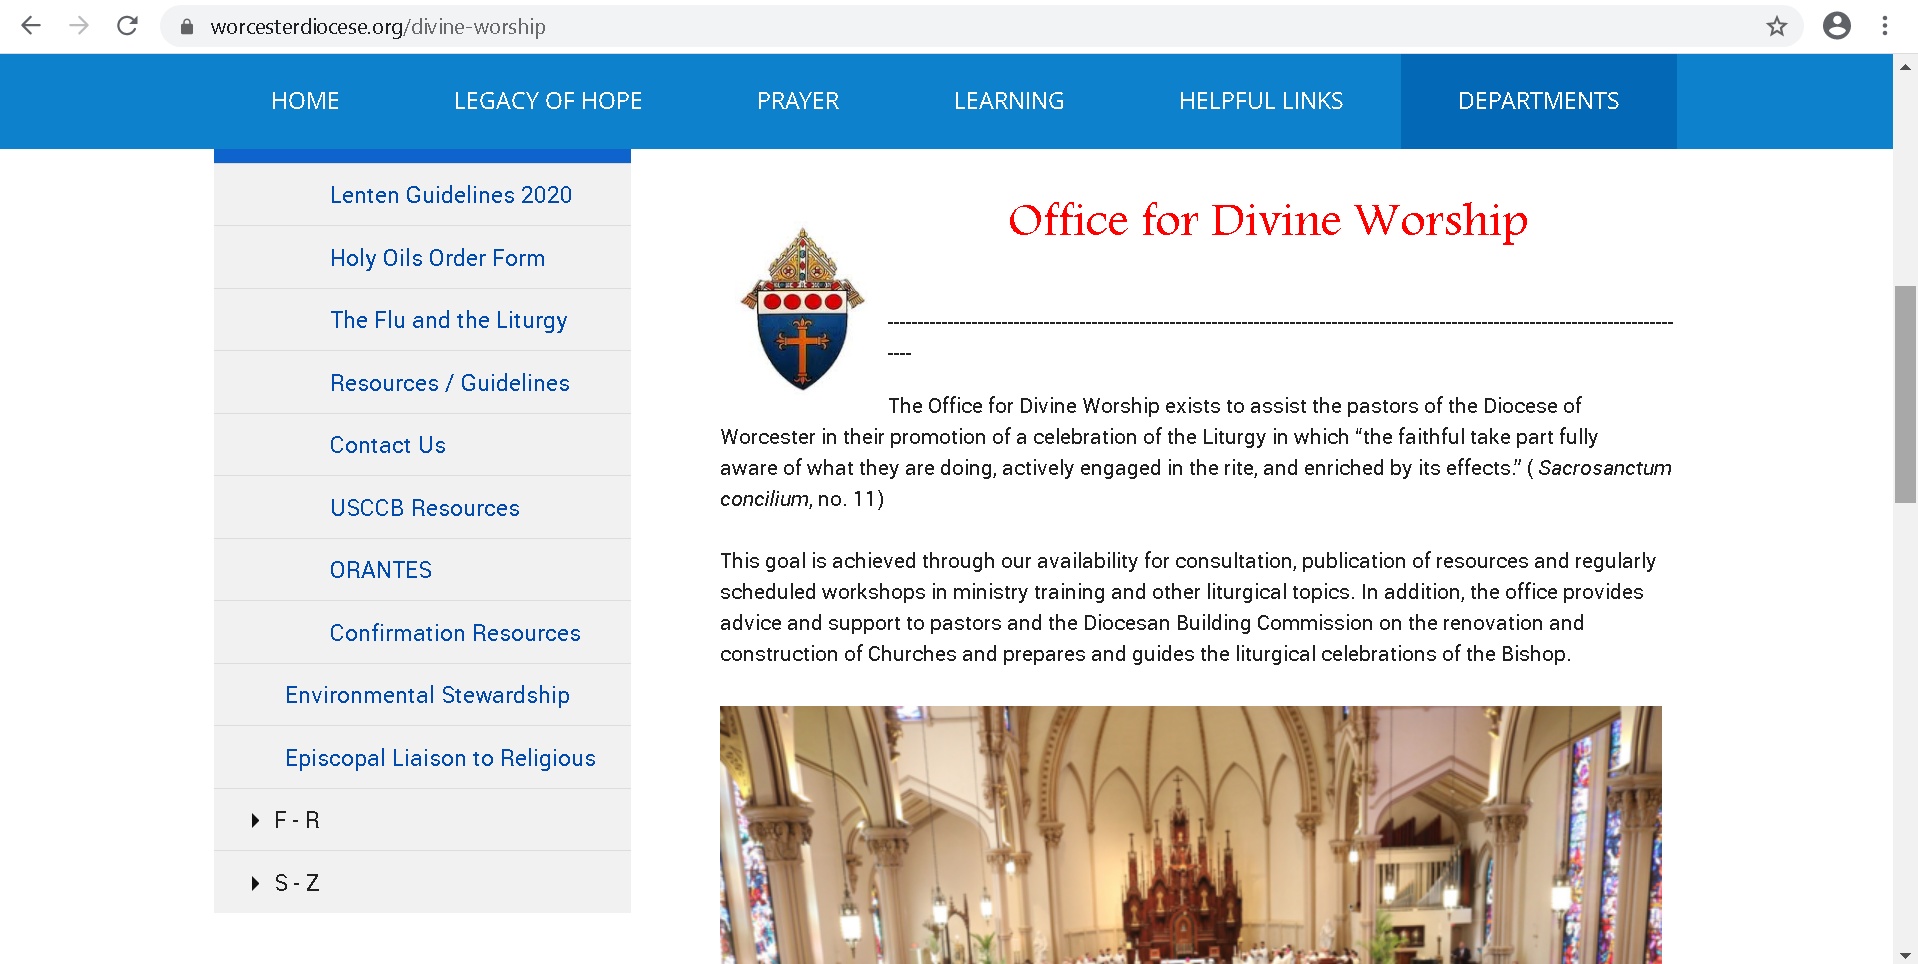Bookmark this page with the star icon
Image resolution: width=1918 pixels, height=964 pixels.
point(1777,27)
